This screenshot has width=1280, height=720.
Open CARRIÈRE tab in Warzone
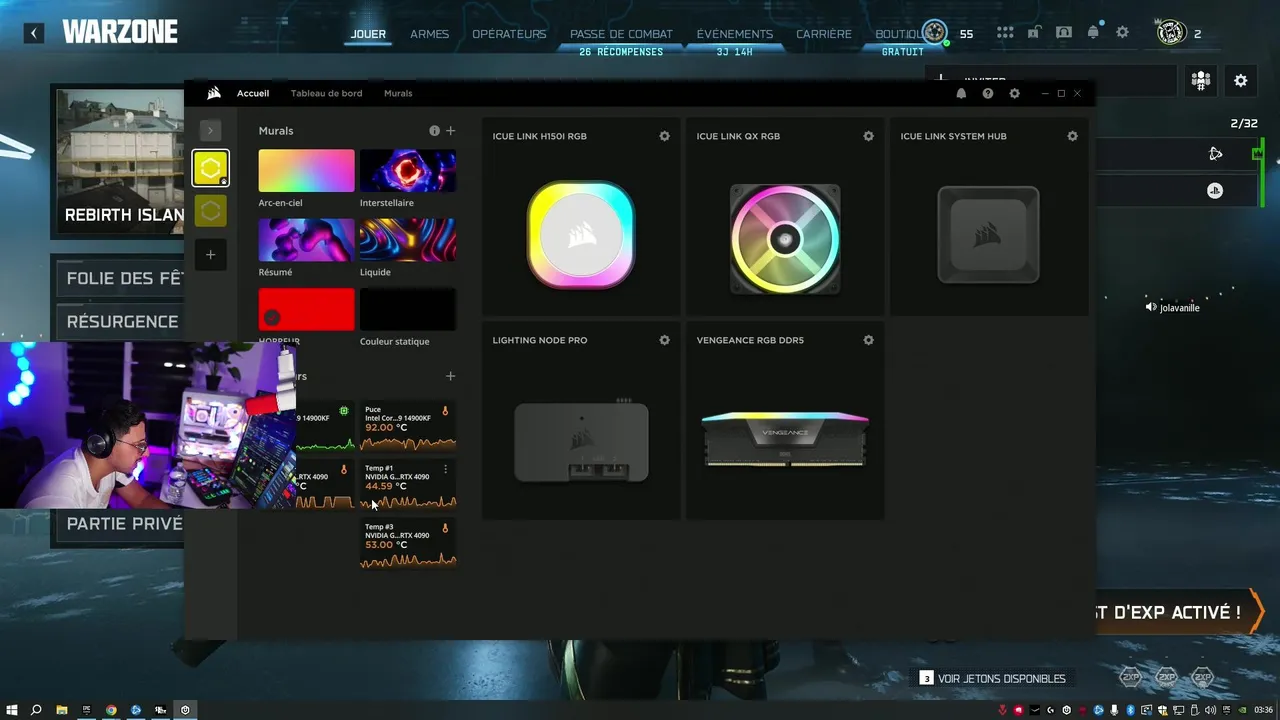pyautogui.click(x=824, y=34)
